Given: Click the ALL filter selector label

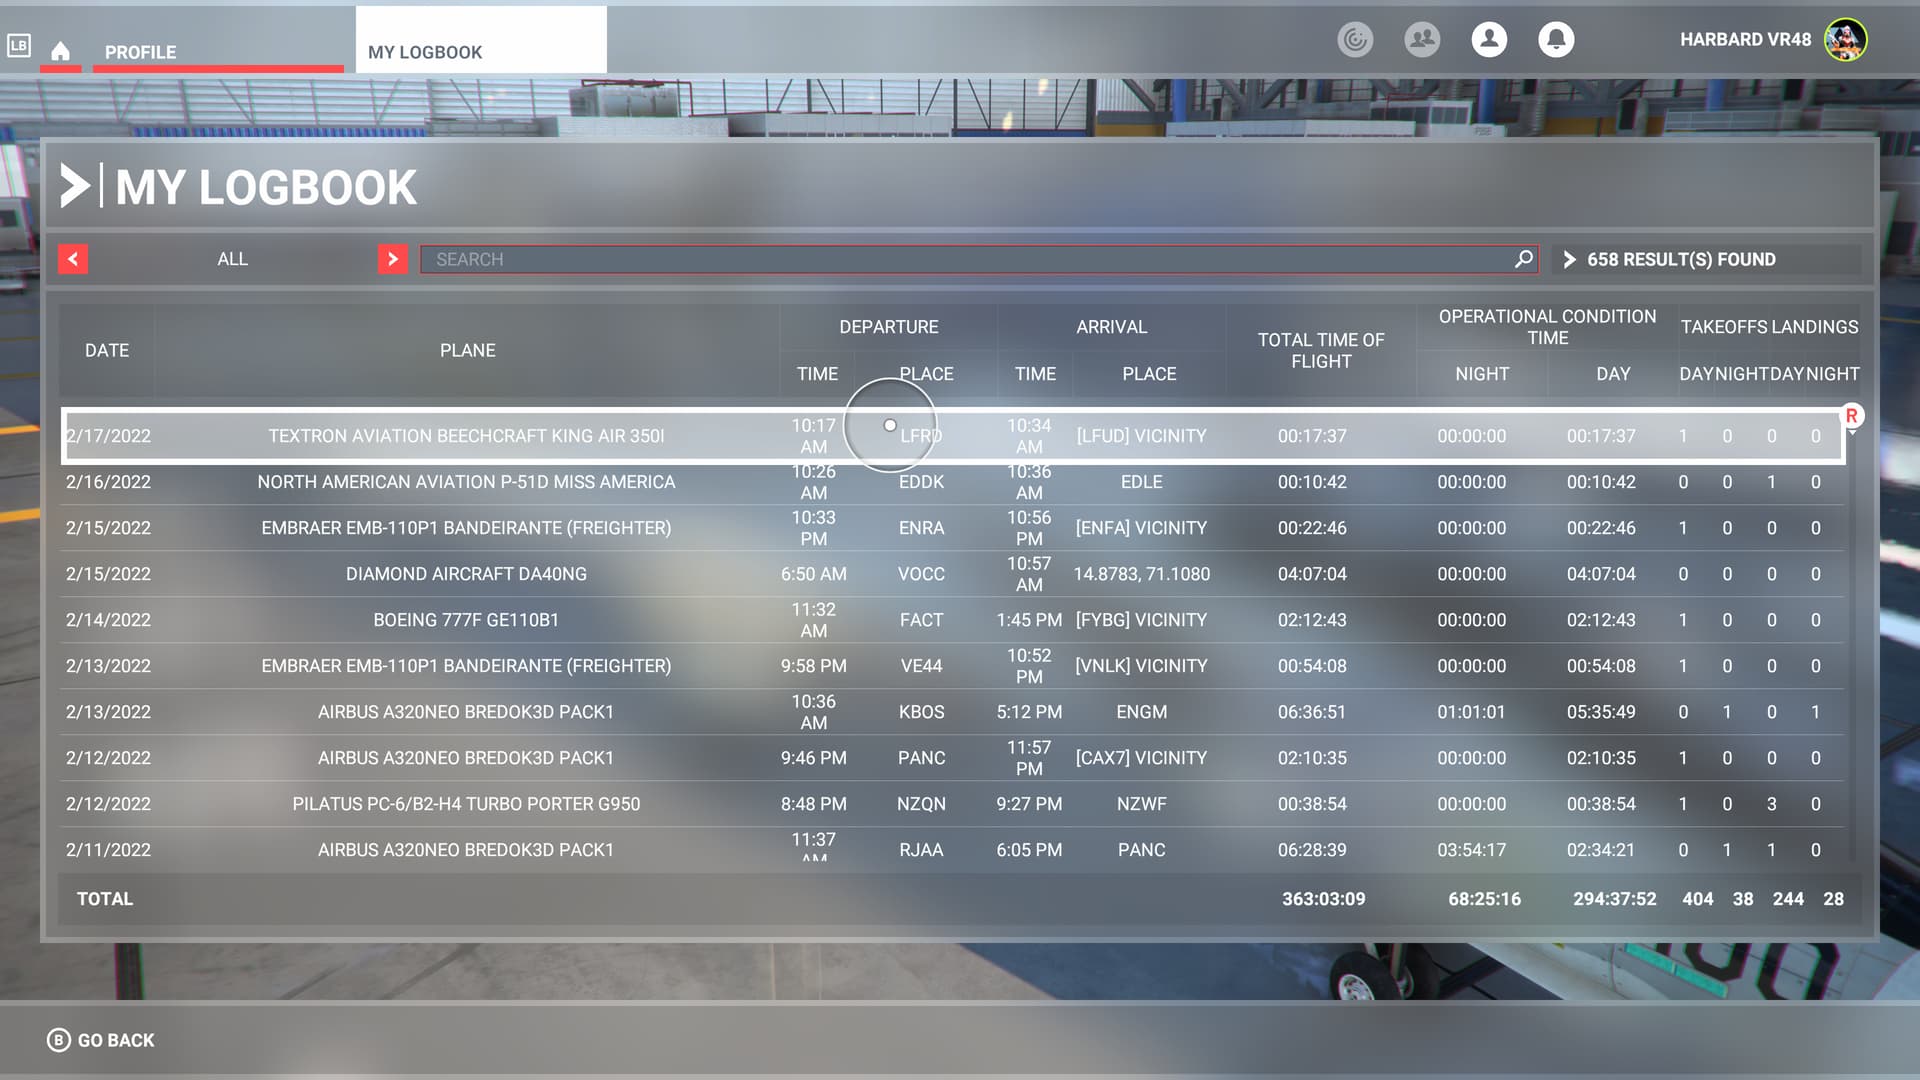Looking at the screenshot, I should pyautogui.click(x=232, y=259).
